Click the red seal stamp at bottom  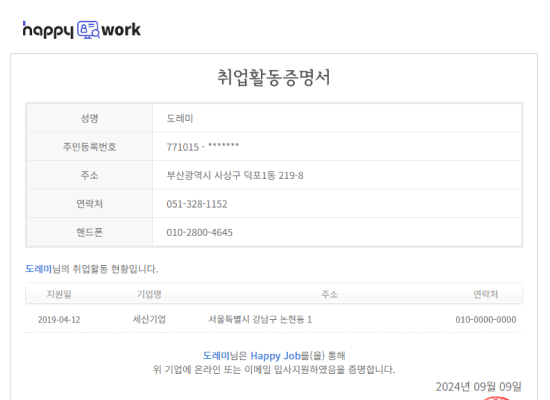[496, 398]
